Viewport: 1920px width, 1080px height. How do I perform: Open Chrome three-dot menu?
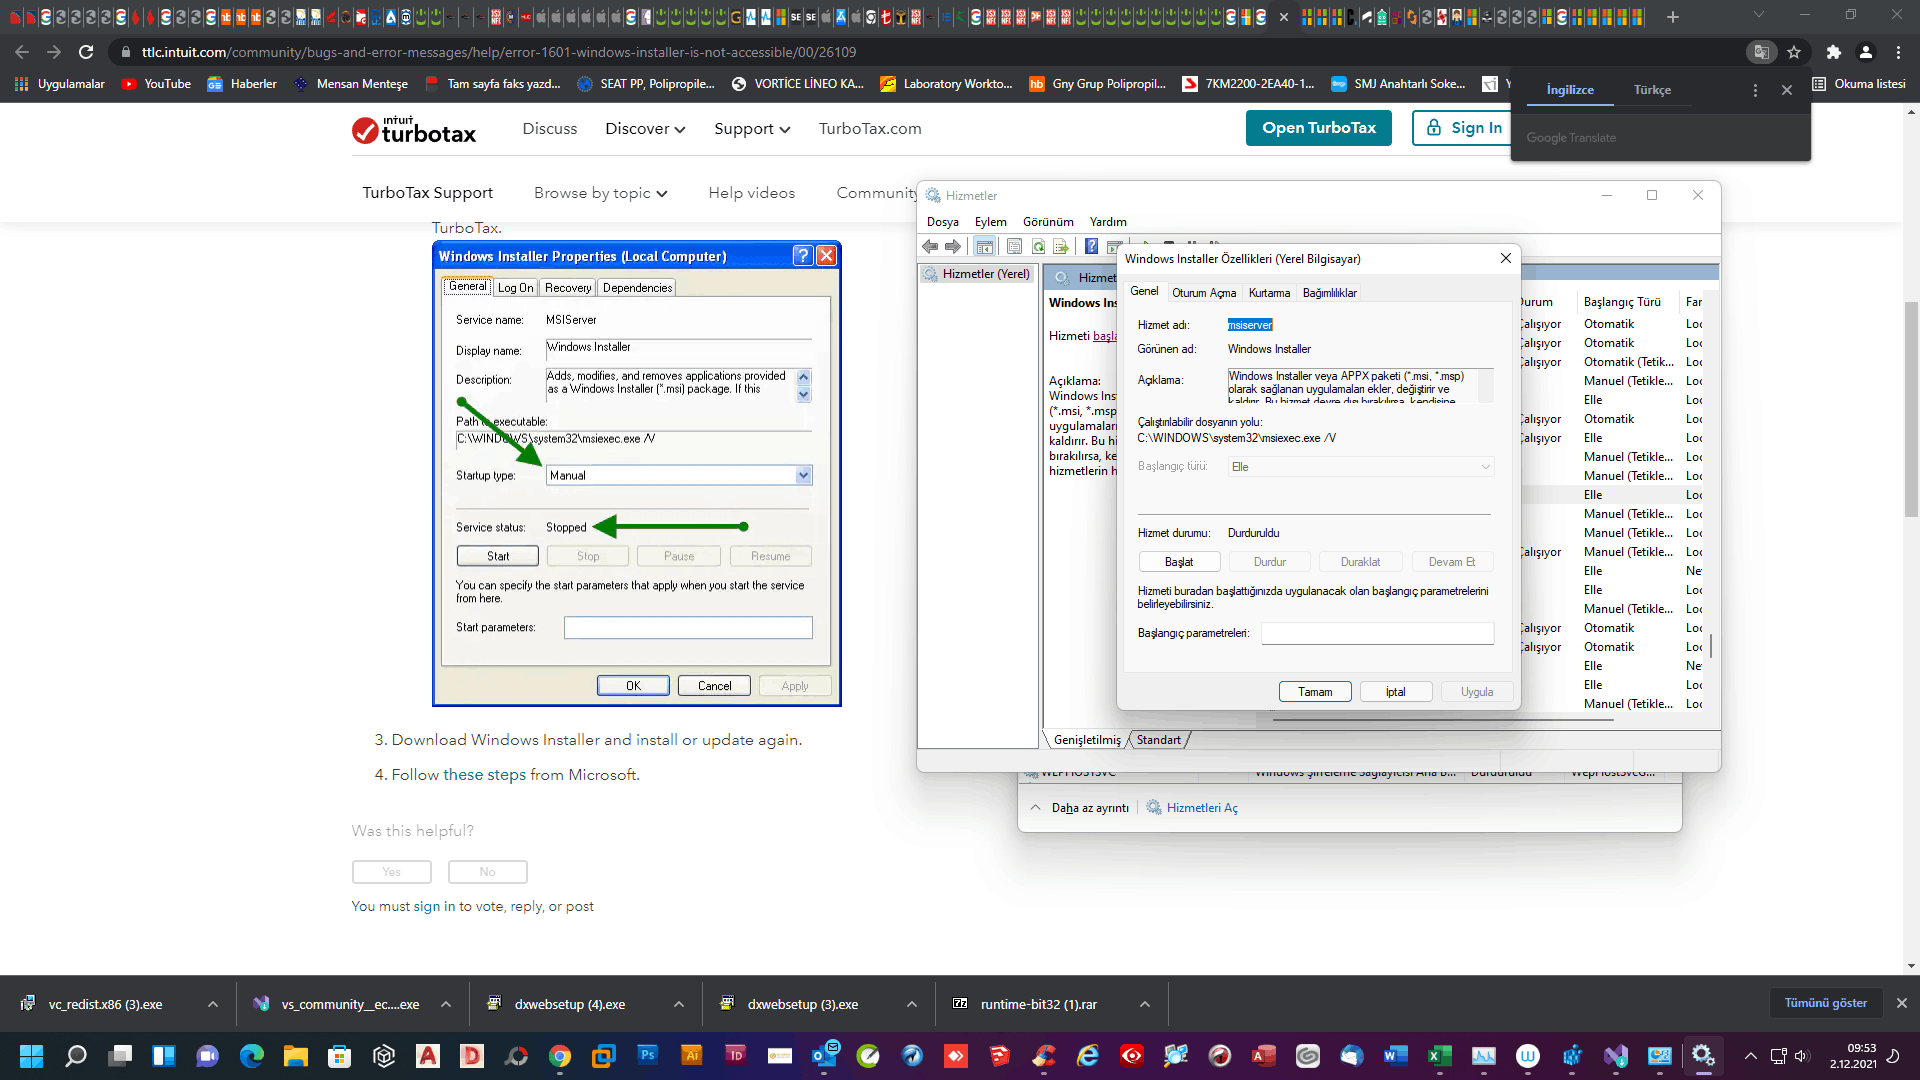[1898, 52]
